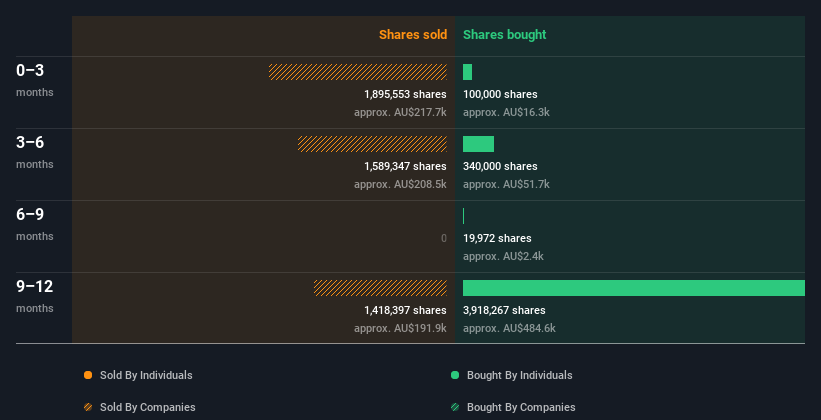
Task: Click 'approx. AU$191.9k' text
Action: 400,328
